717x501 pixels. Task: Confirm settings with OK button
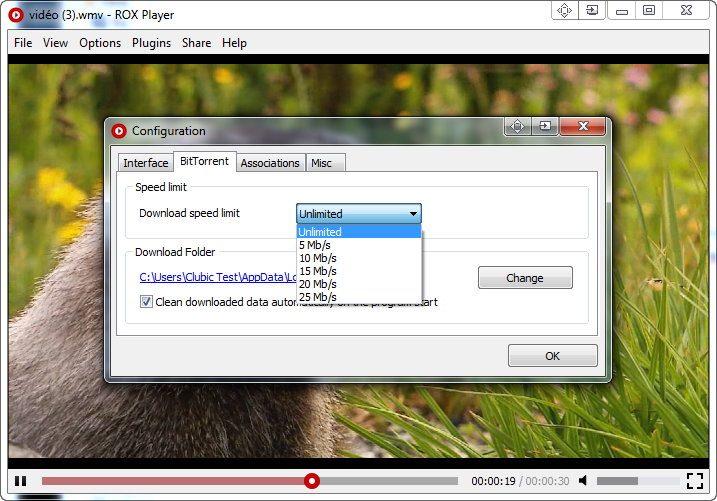pos(552,356)
